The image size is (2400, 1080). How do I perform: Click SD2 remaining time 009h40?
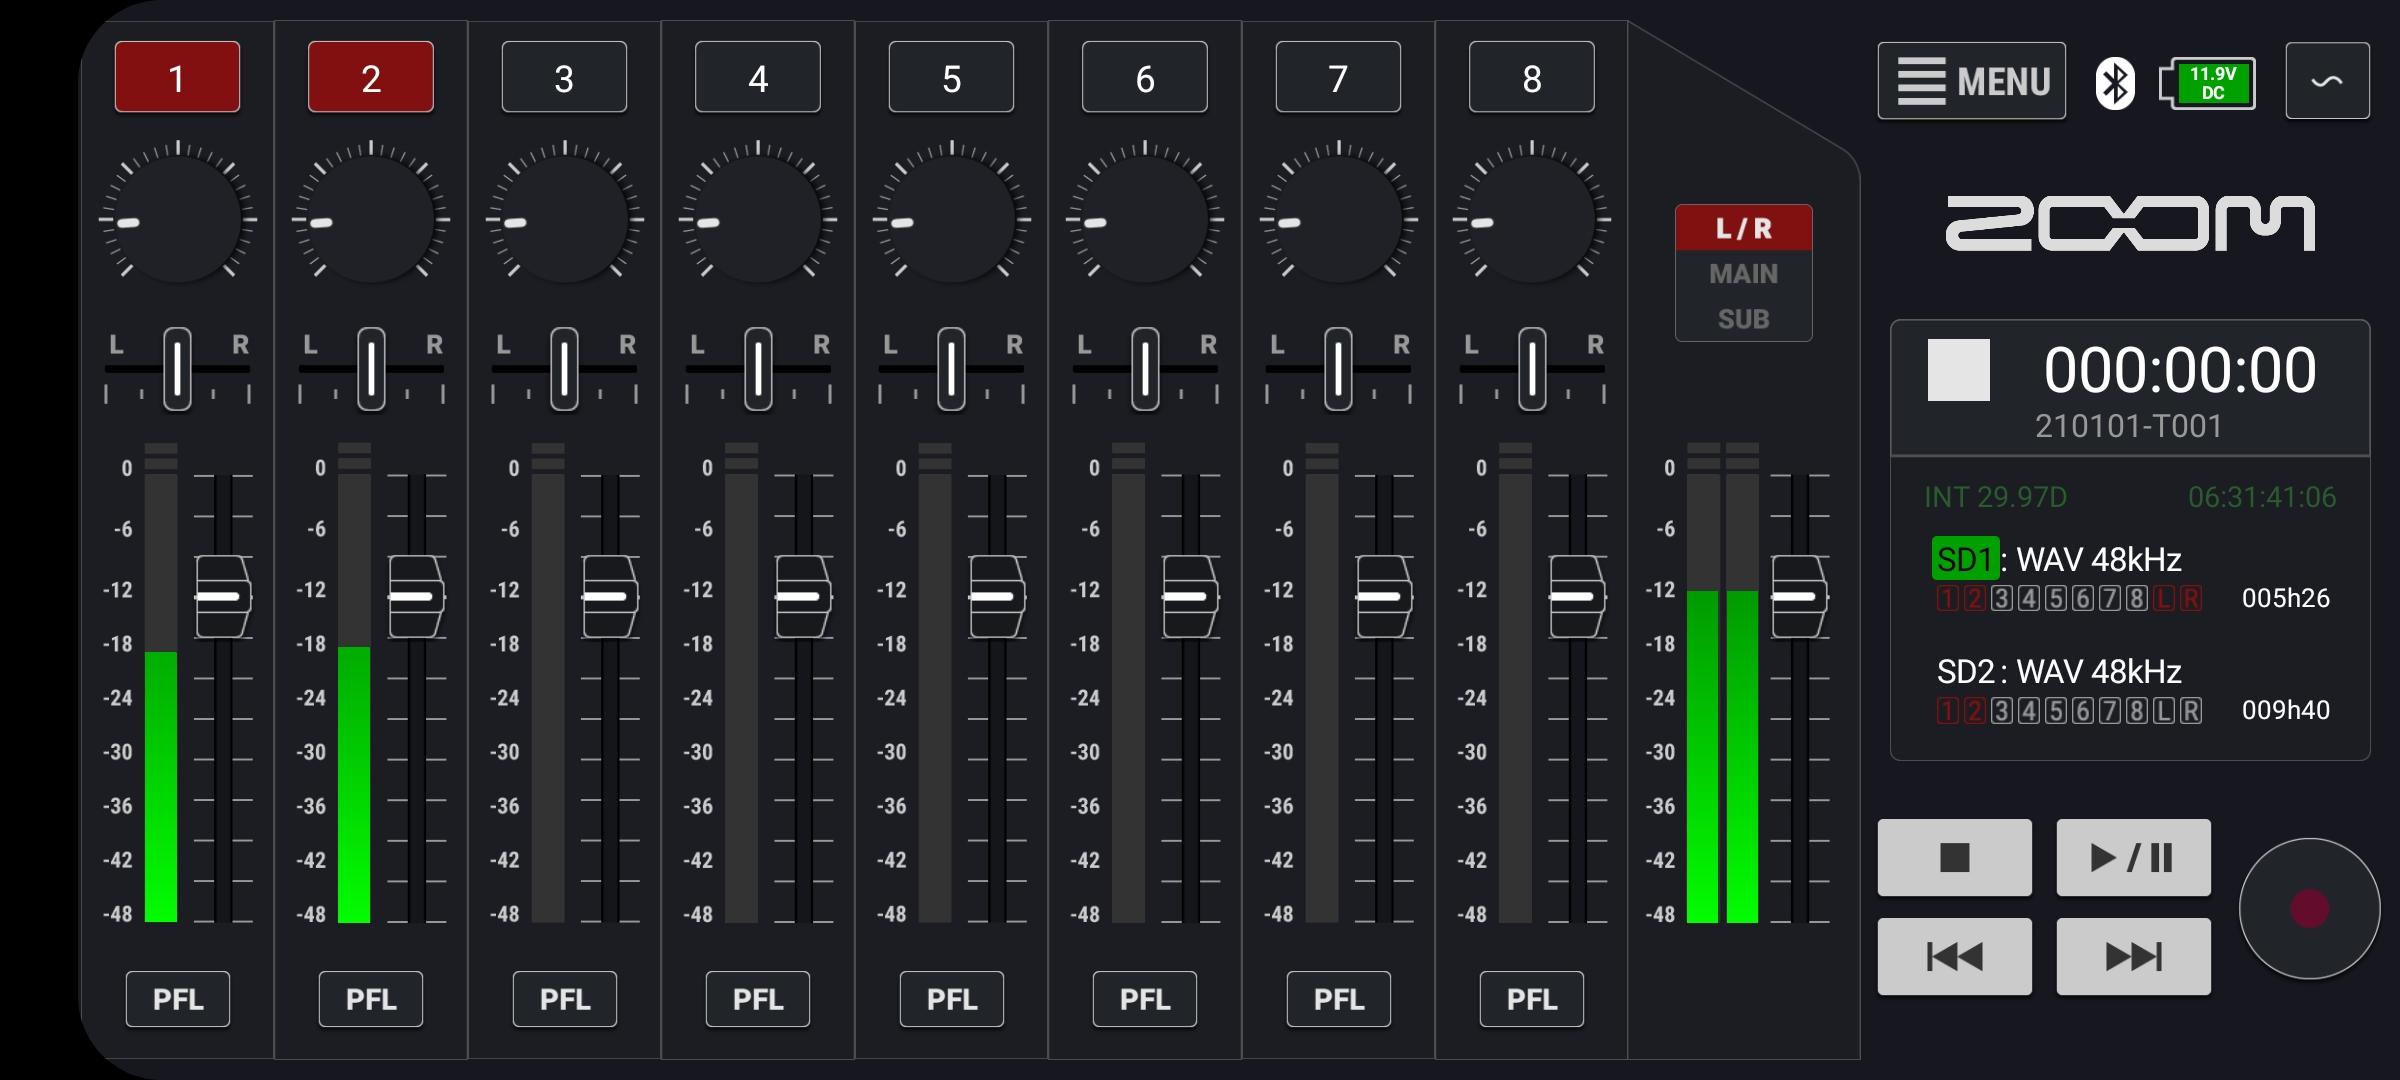click(2286, 710)
